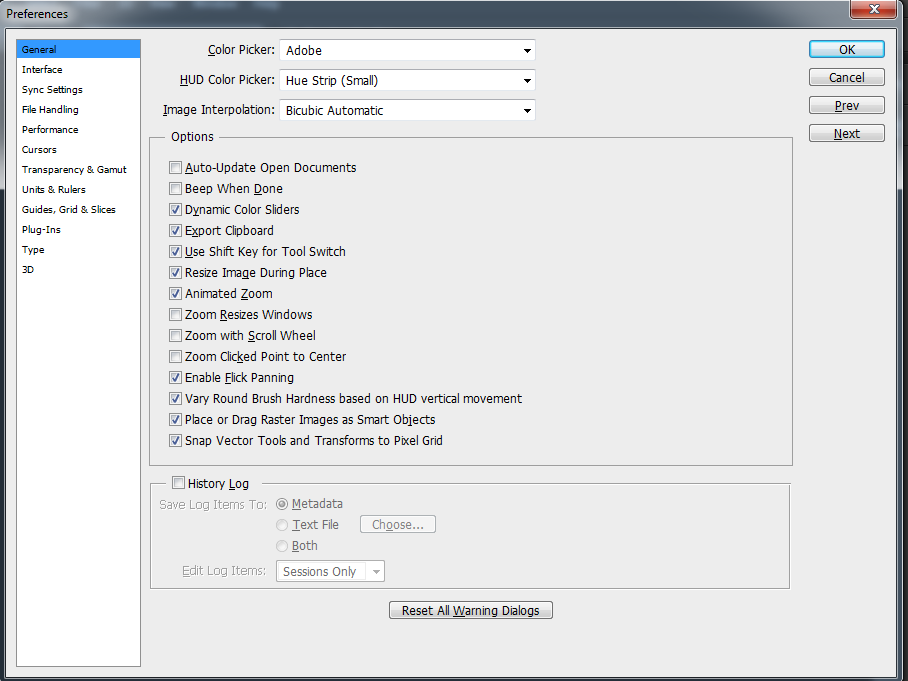Open the Color Picker dropdown

coord(407,50)
